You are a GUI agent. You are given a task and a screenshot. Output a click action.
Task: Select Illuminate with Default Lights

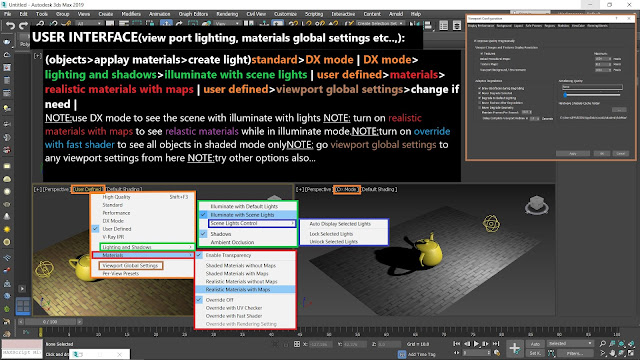coord(247,207)
